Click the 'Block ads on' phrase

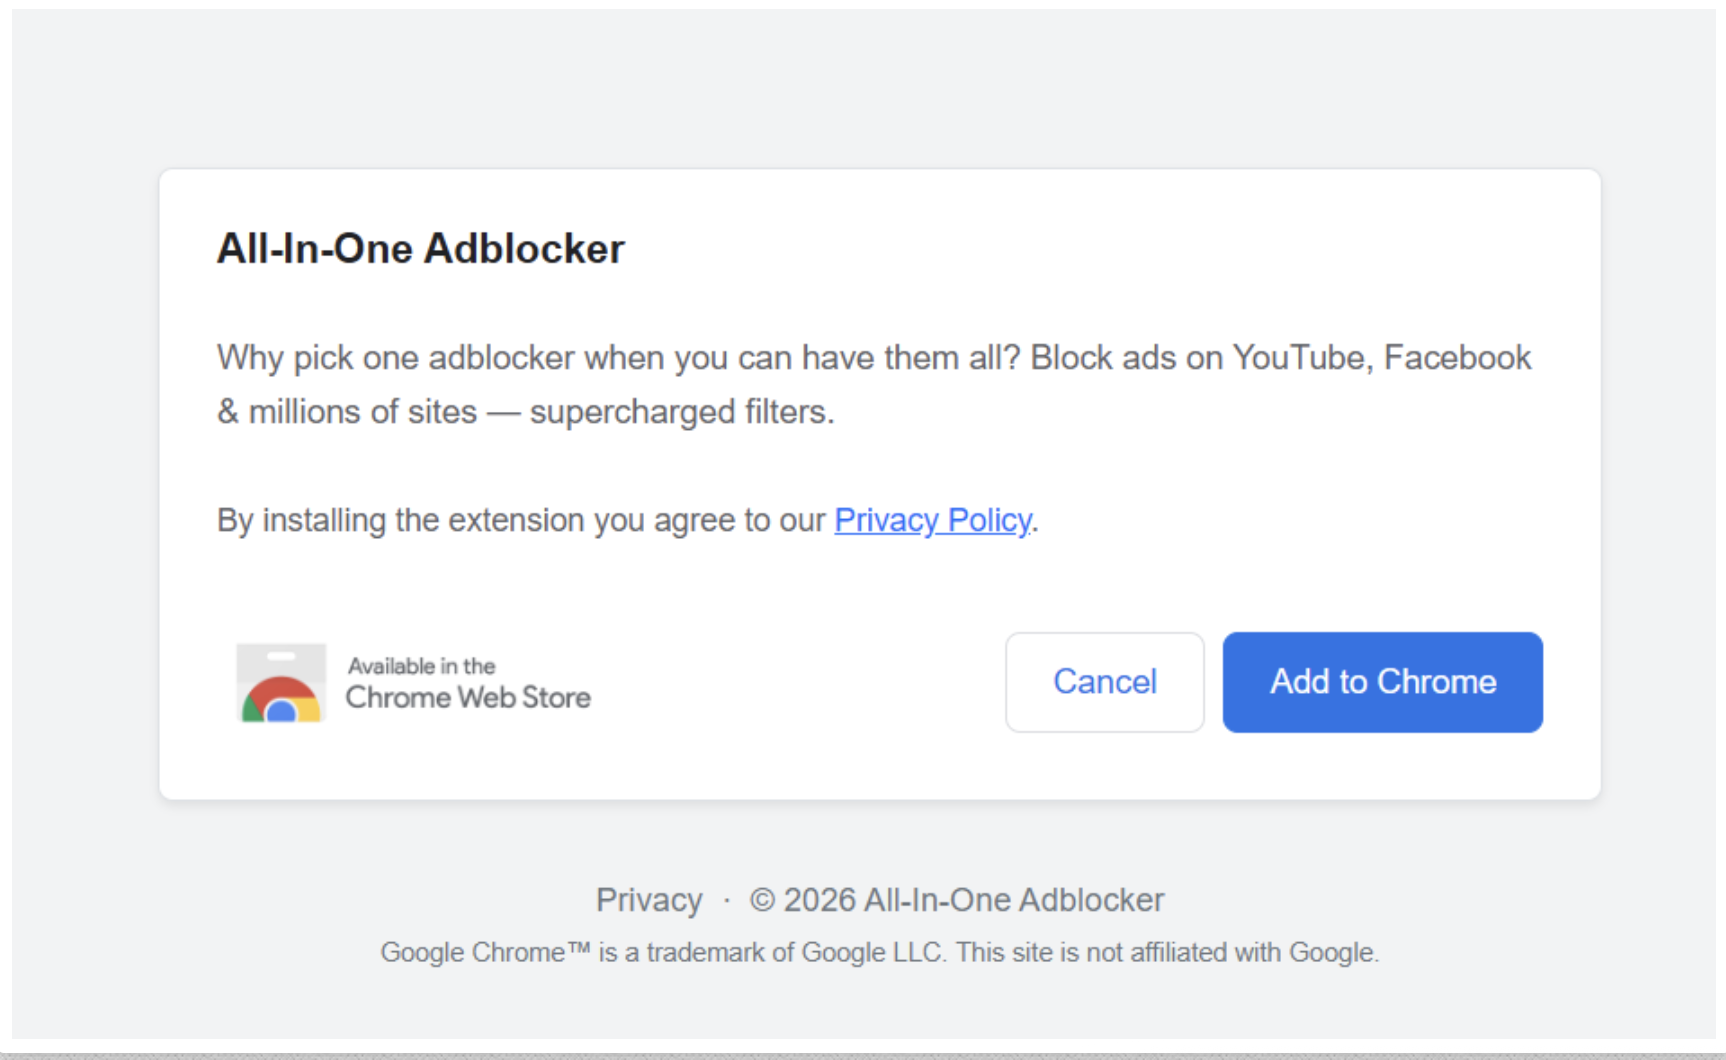click(x=1126, y=358)
